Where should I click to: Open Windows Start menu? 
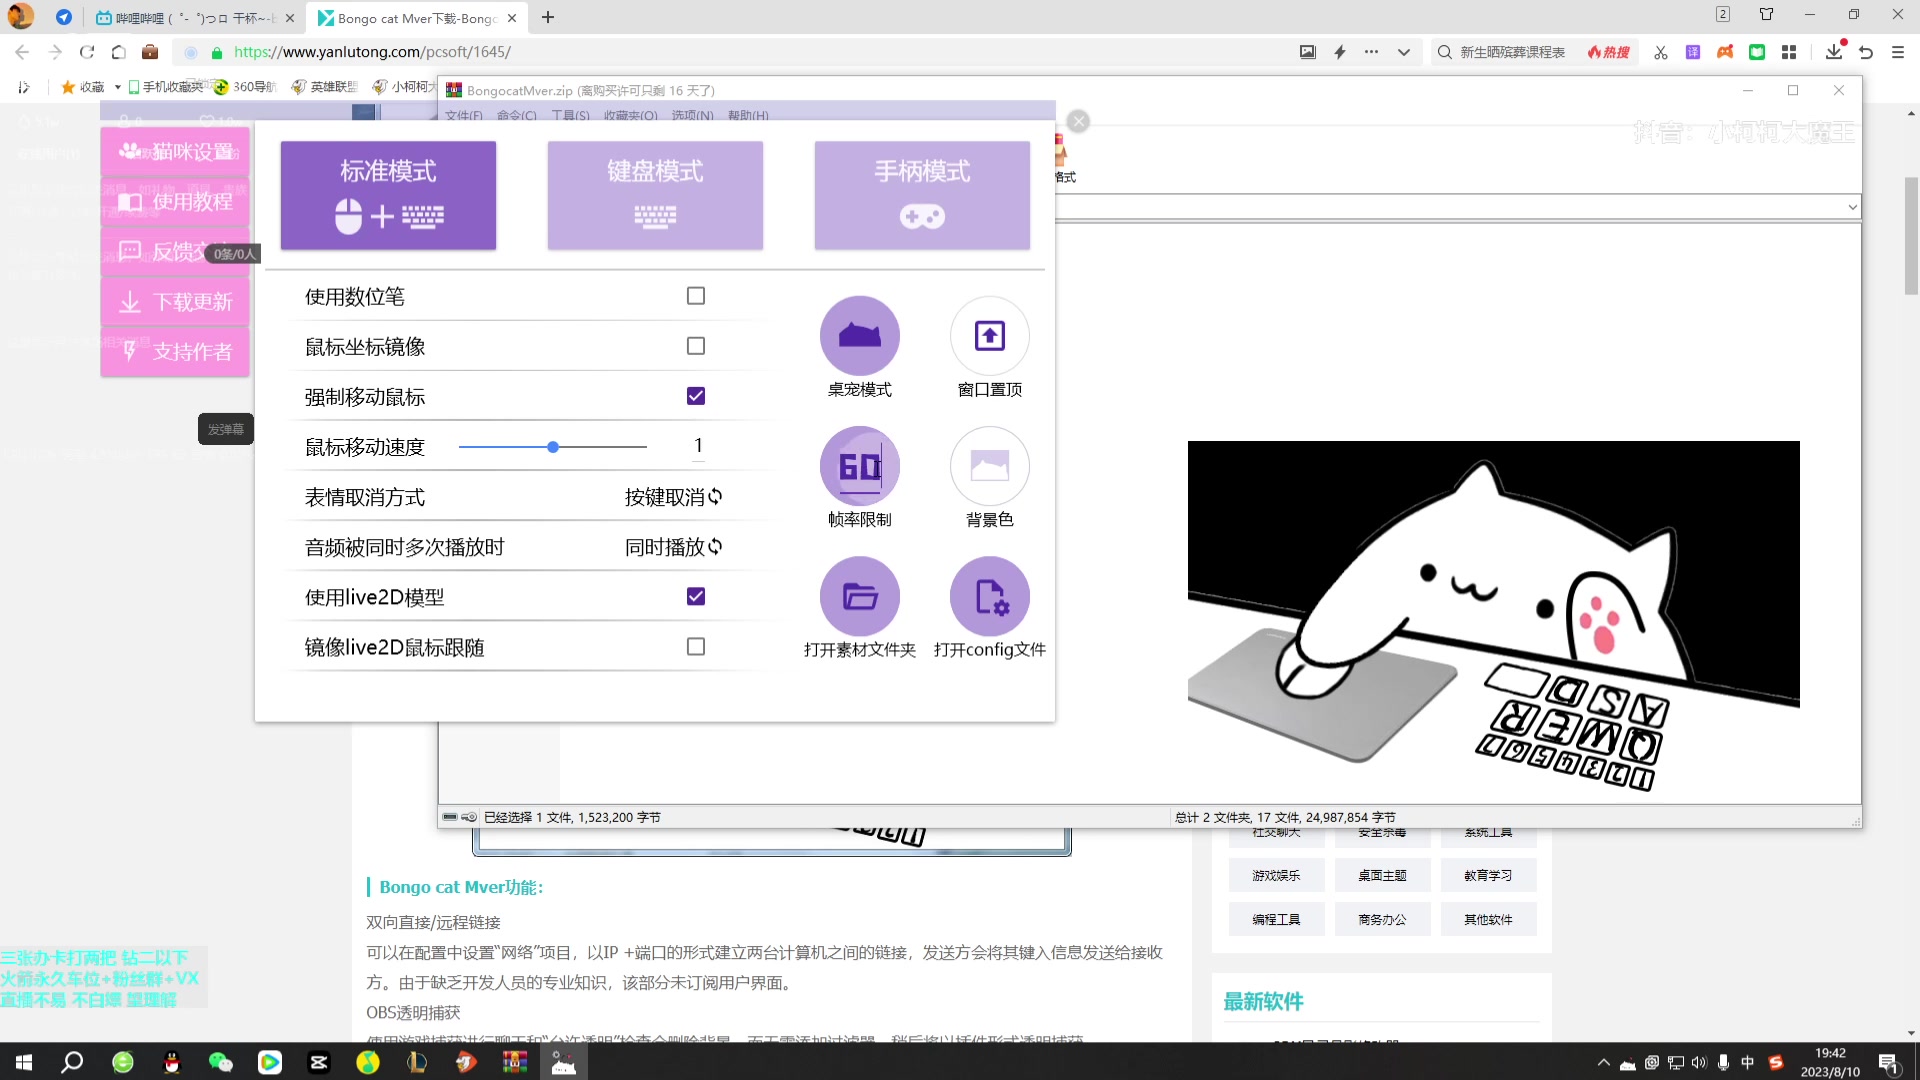pos(24,1062)
